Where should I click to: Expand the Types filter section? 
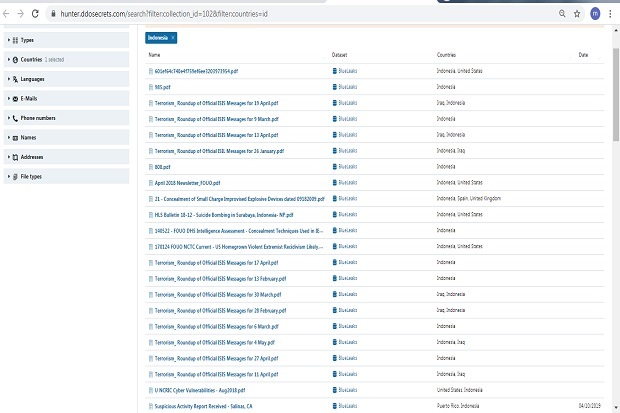tap(66, 40)
